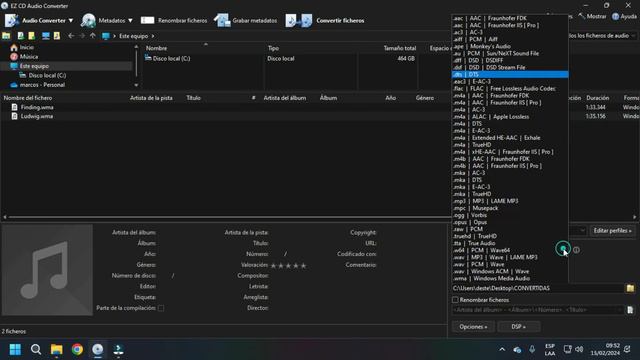The height and width of the screenshot is (360, 640).
Task: Sort by Nombre del fichero column
Action: [x=28, y=98]
